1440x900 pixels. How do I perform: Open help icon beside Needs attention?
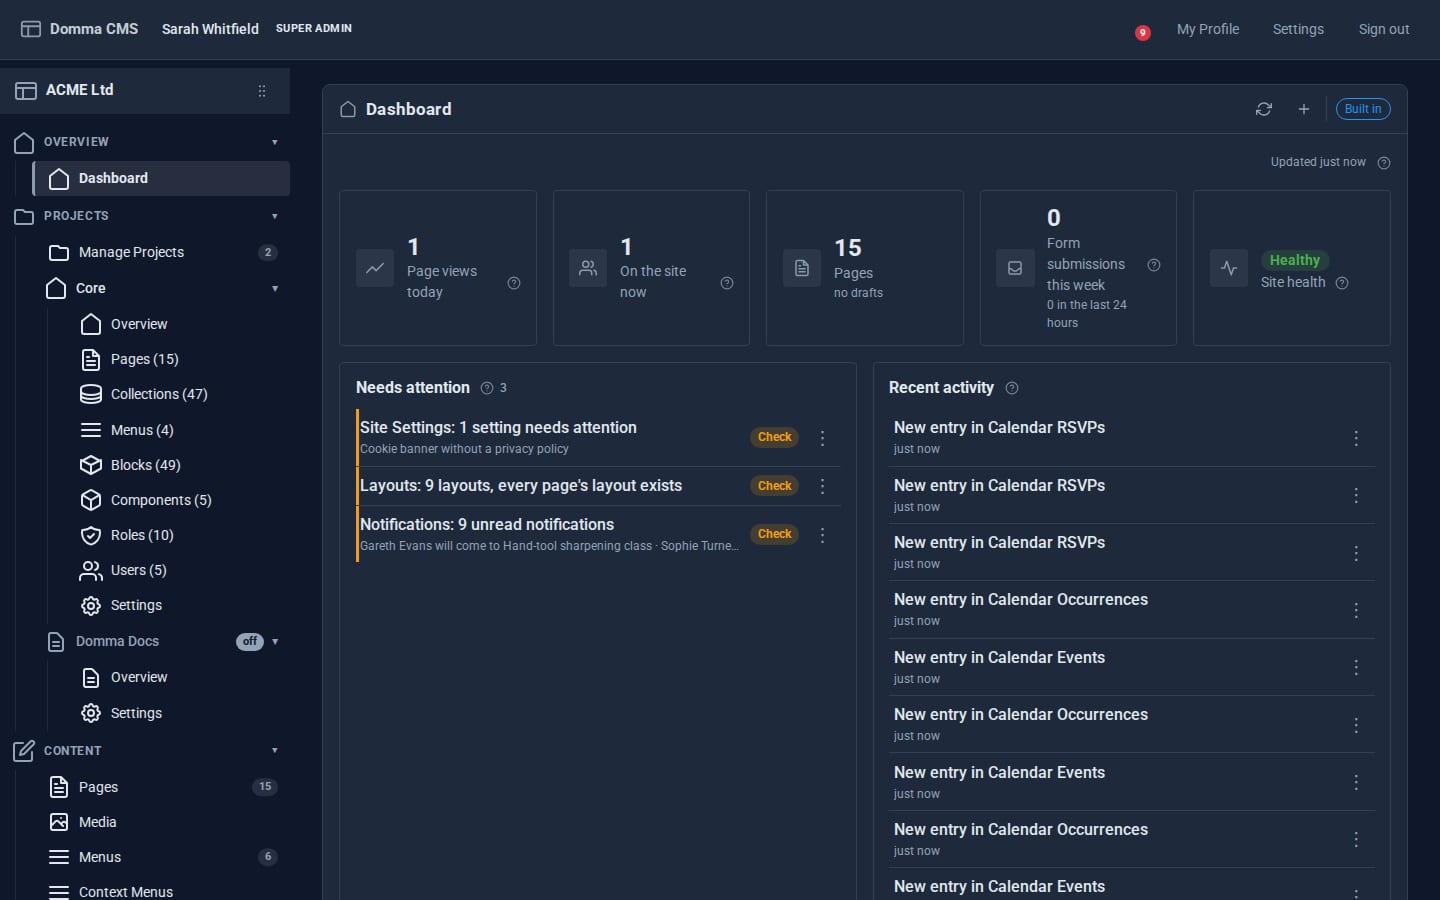[x=487, y=388]
